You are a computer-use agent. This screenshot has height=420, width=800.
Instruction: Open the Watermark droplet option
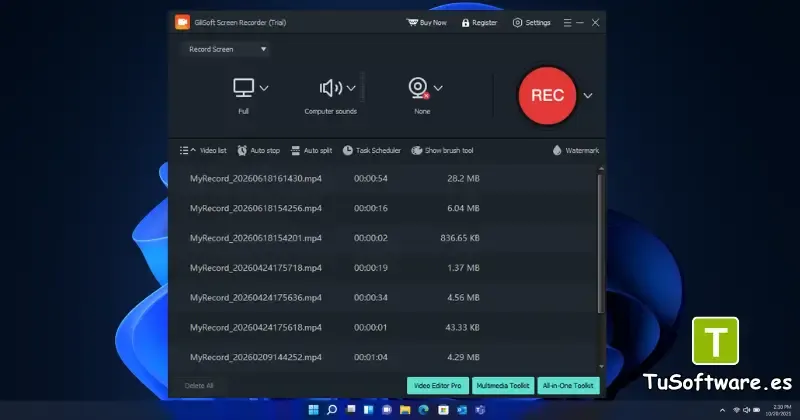pos(576,151)
